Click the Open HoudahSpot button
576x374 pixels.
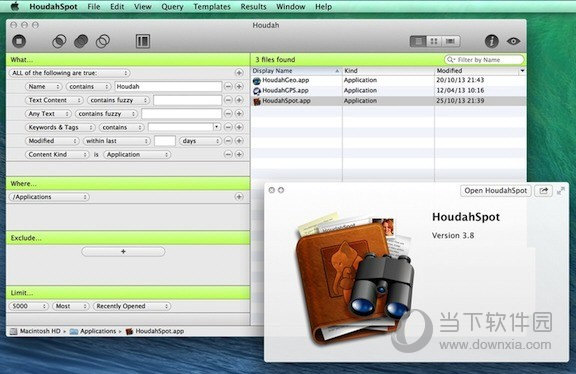496,191
